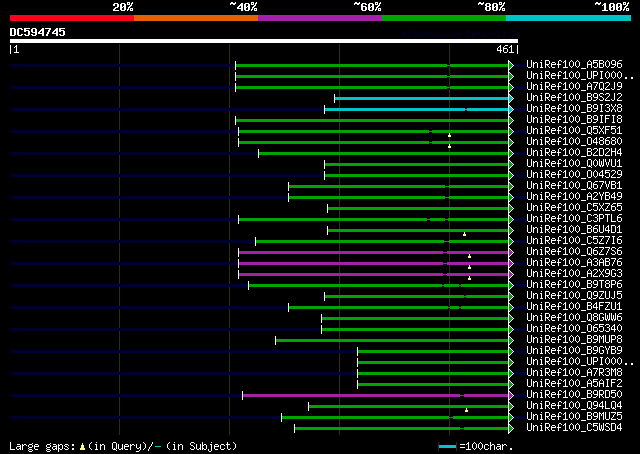Screen dimensions: 640x454
Task: Select the UniRef100_B9MUP8 label
Action: click(574, 340)
